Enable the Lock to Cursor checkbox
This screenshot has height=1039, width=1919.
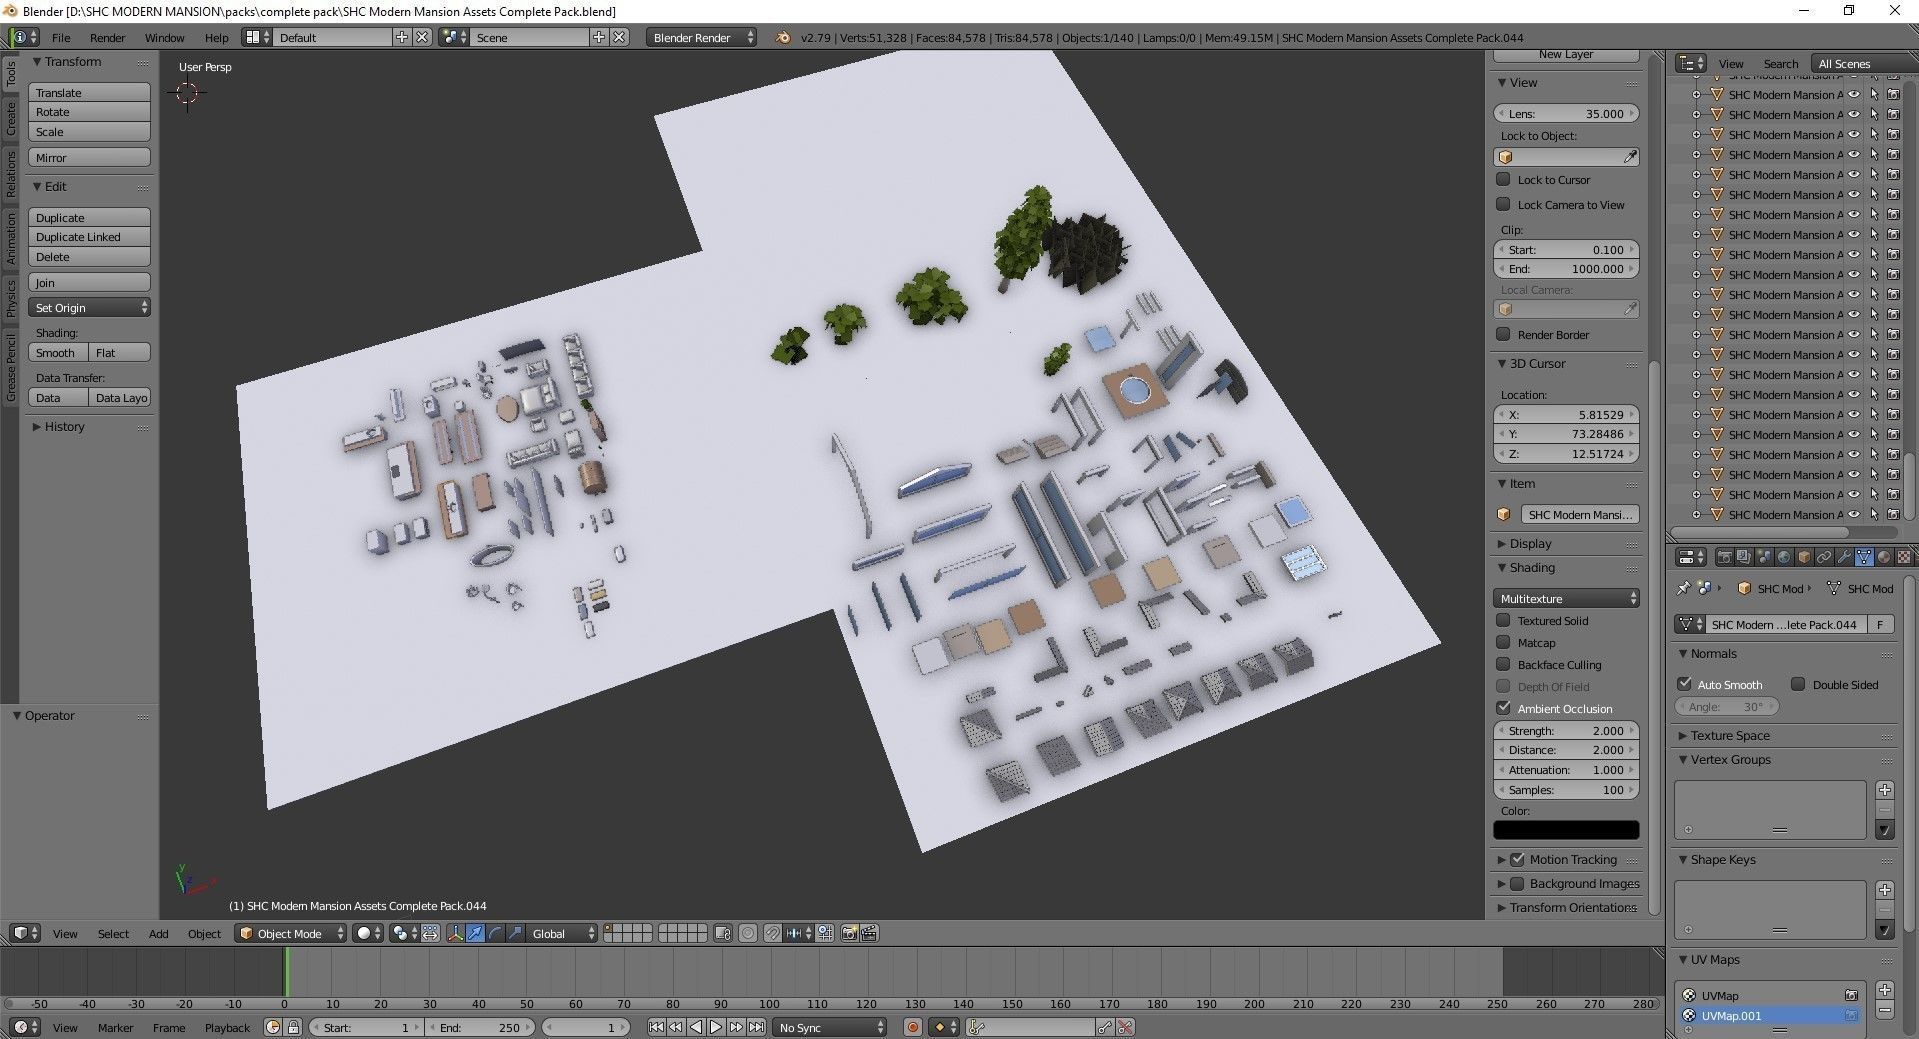coord(1503,179)
